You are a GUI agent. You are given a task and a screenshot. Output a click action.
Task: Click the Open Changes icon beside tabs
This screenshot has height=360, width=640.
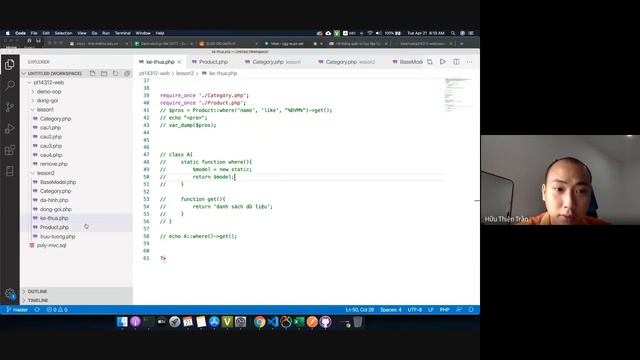[430, 62]
